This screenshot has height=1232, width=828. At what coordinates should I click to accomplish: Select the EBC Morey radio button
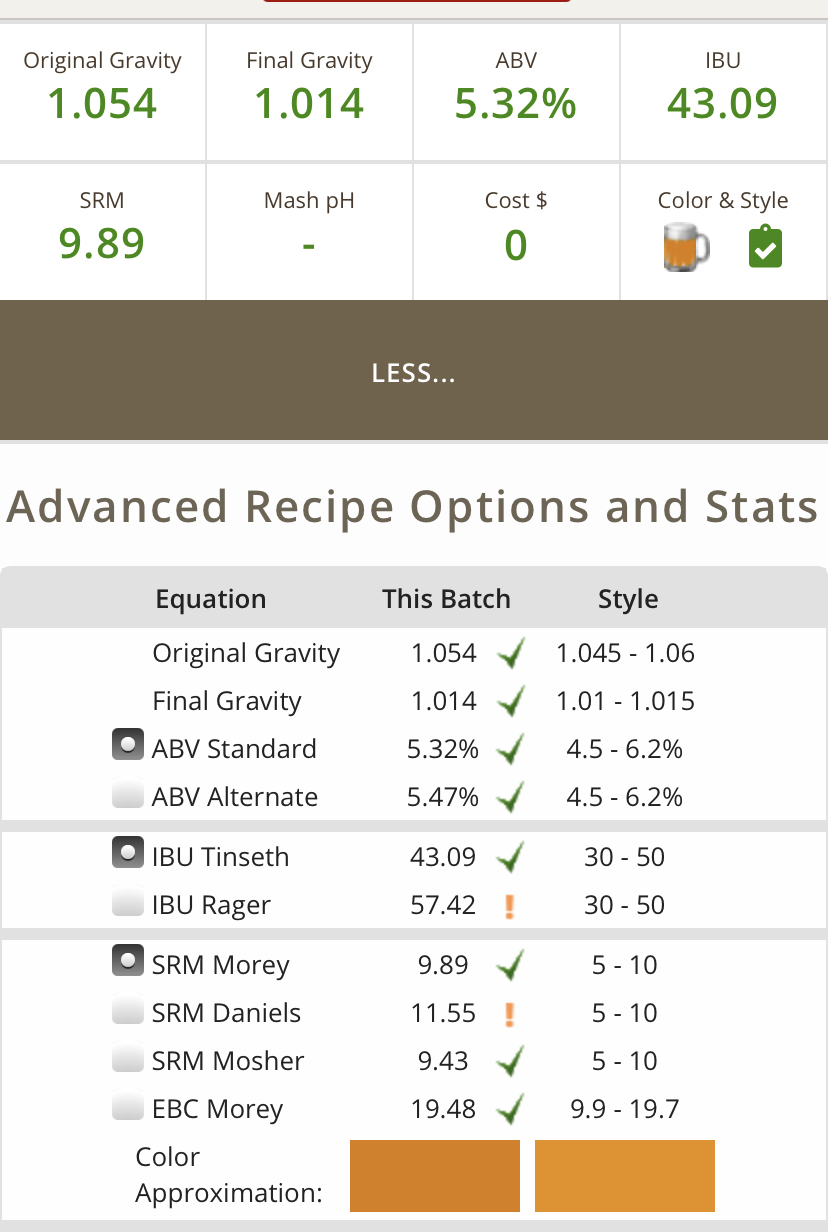[128, 1109]
